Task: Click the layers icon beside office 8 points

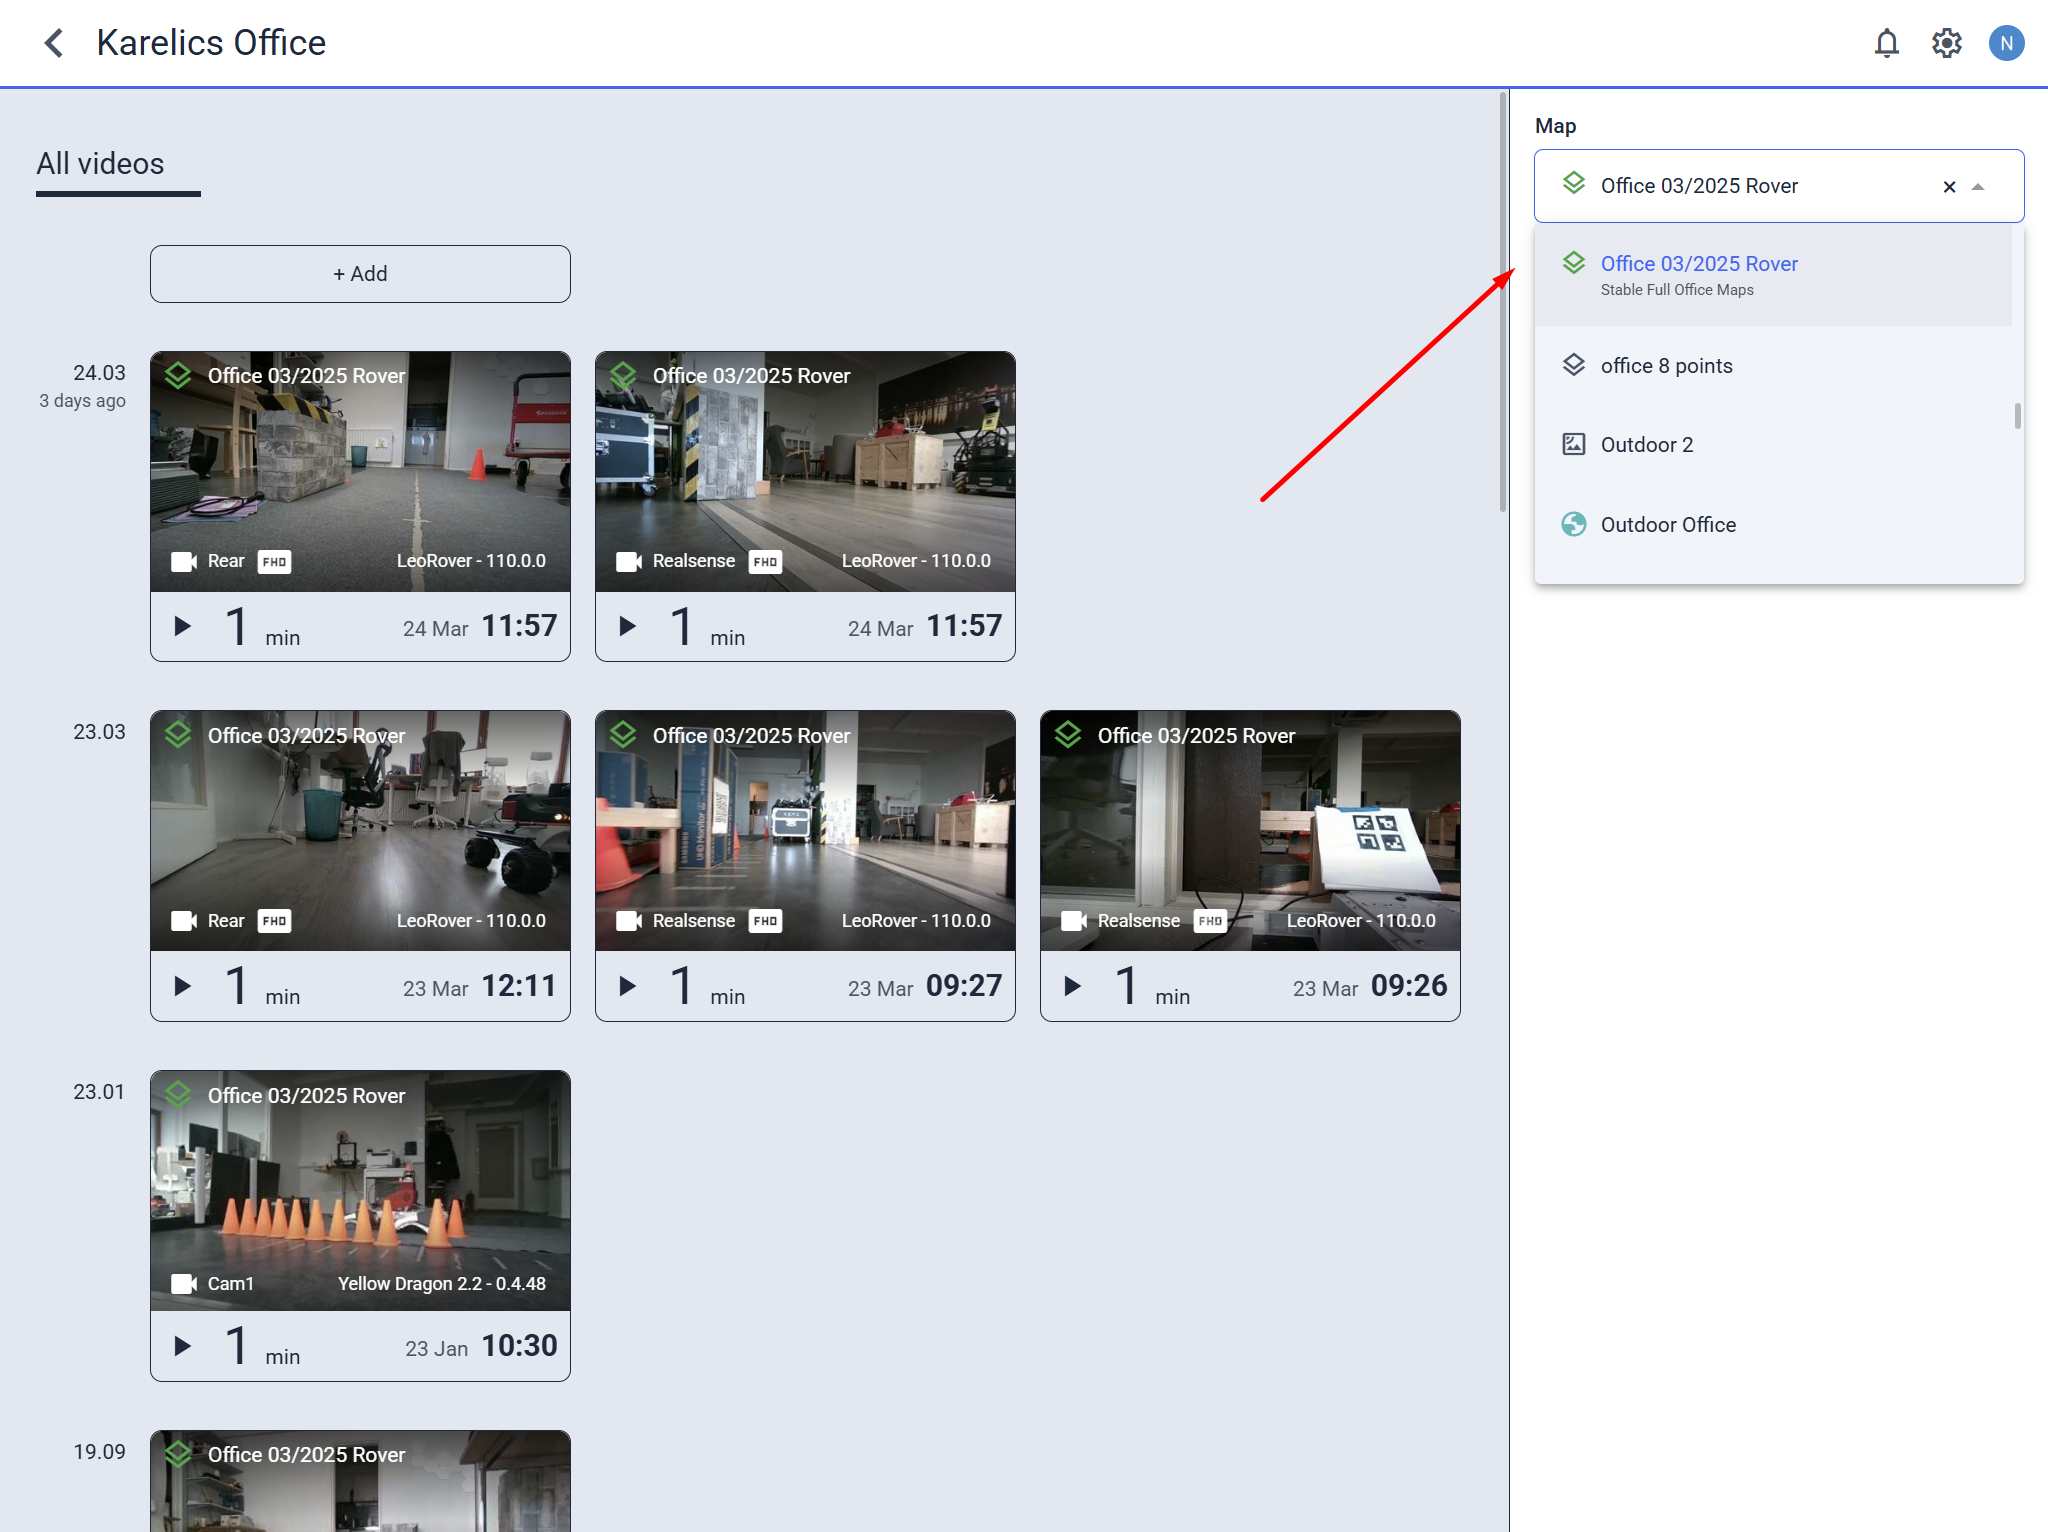Action: click(1574, 365)
